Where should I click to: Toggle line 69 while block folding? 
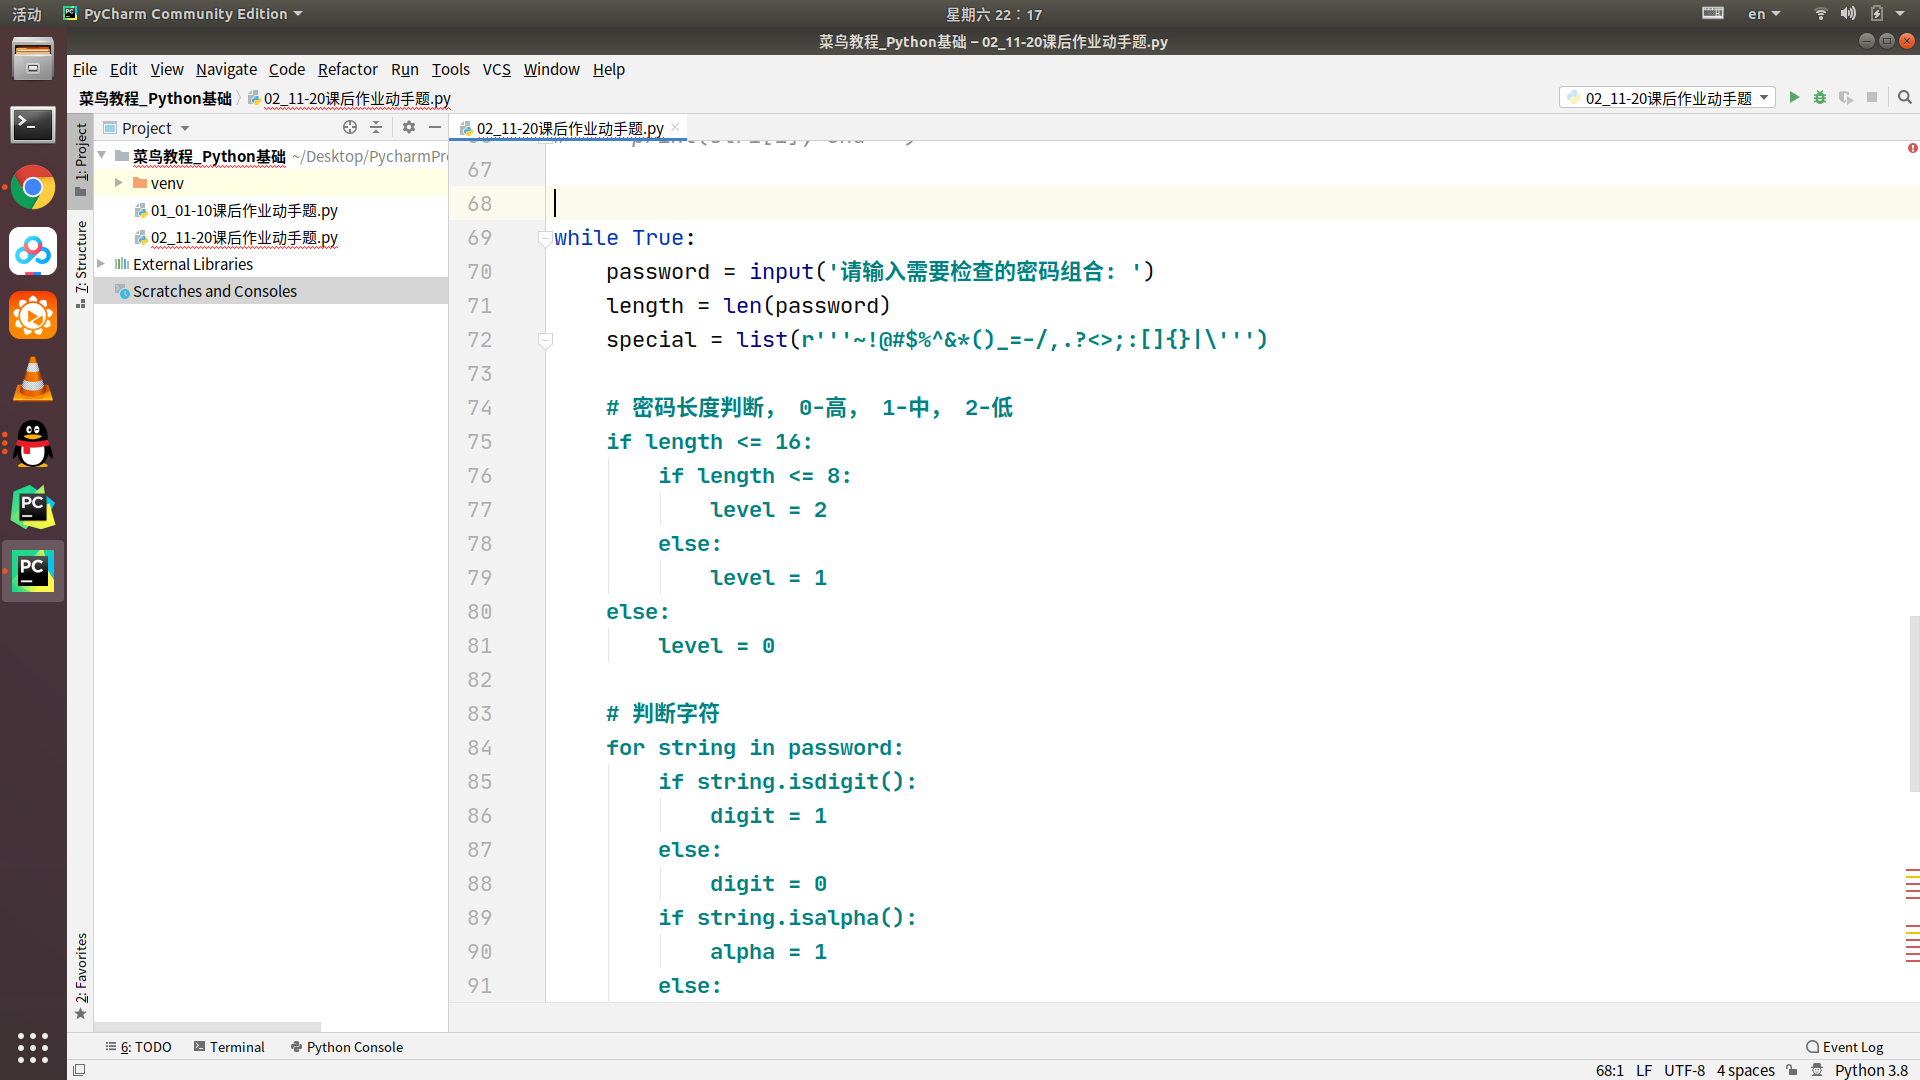coord(545,237)
